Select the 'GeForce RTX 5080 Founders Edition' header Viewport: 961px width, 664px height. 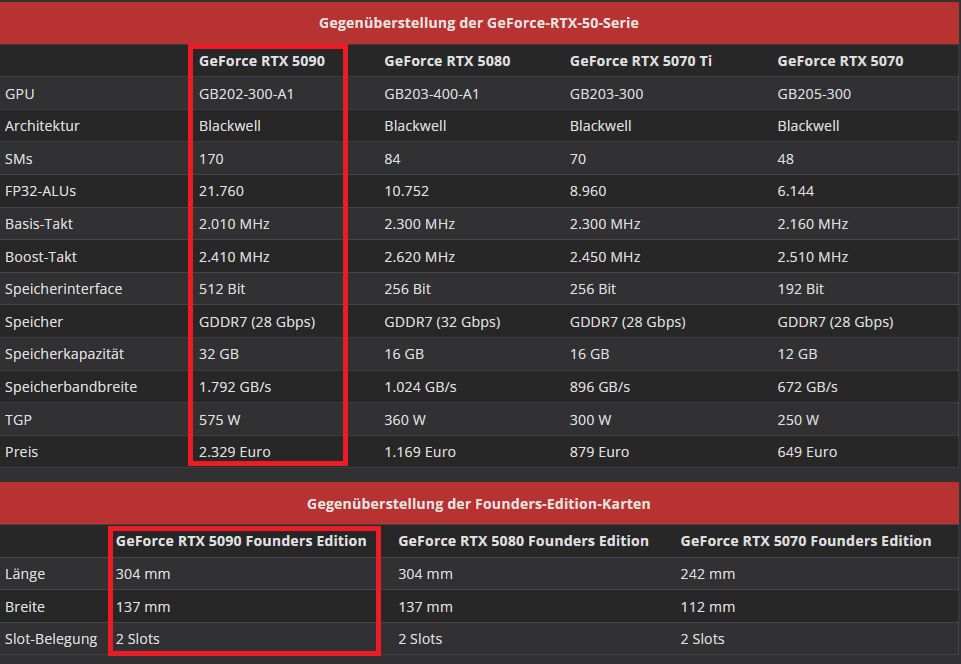tap(523, 541)
